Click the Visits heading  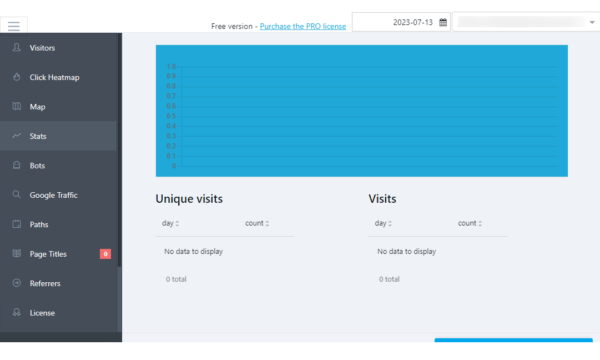382,199
